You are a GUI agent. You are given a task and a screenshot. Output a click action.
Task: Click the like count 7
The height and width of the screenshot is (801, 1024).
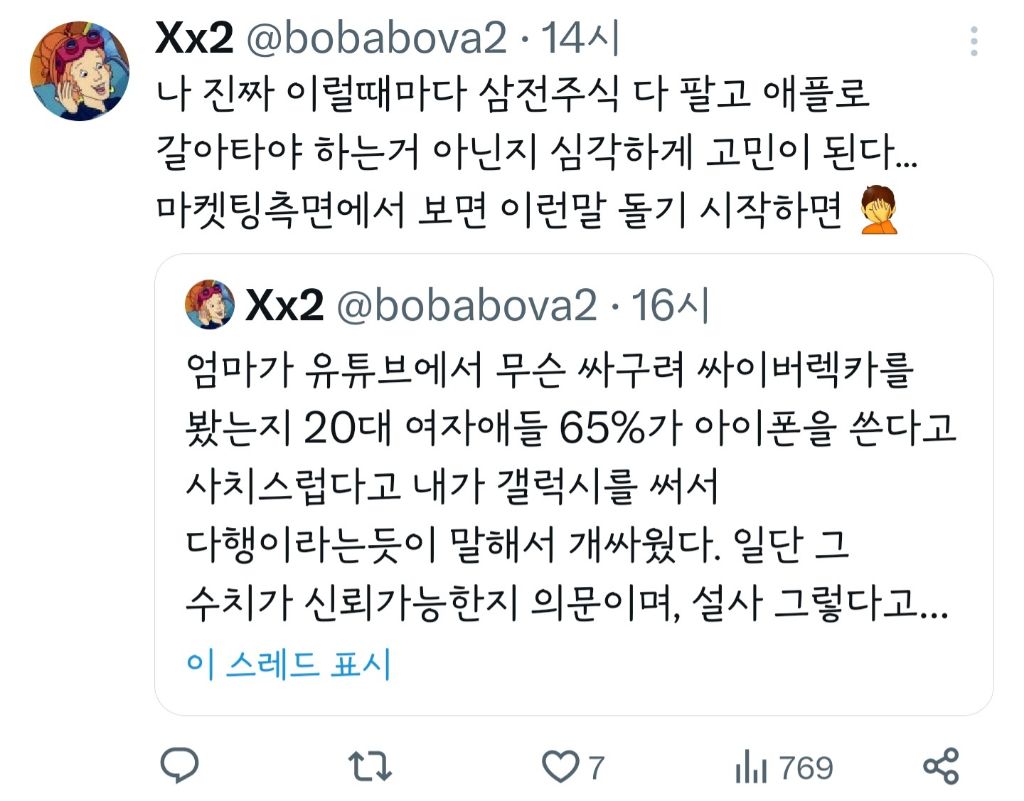coord(596,767)
